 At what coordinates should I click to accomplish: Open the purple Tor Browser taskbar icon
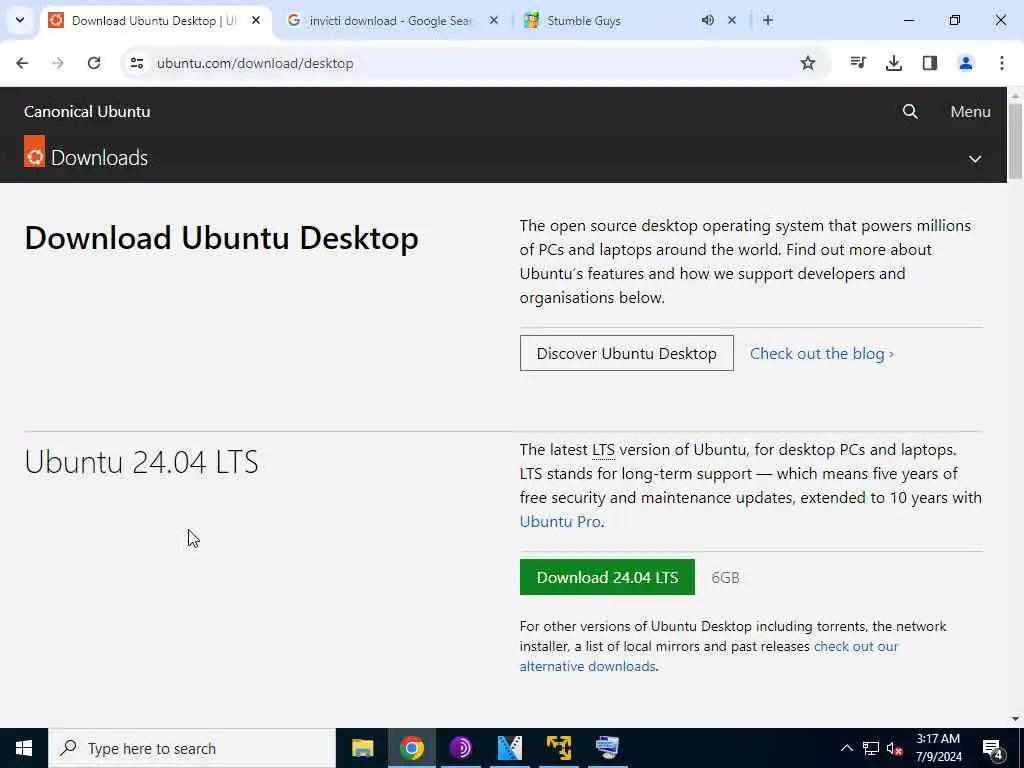(x=460, y=748)
